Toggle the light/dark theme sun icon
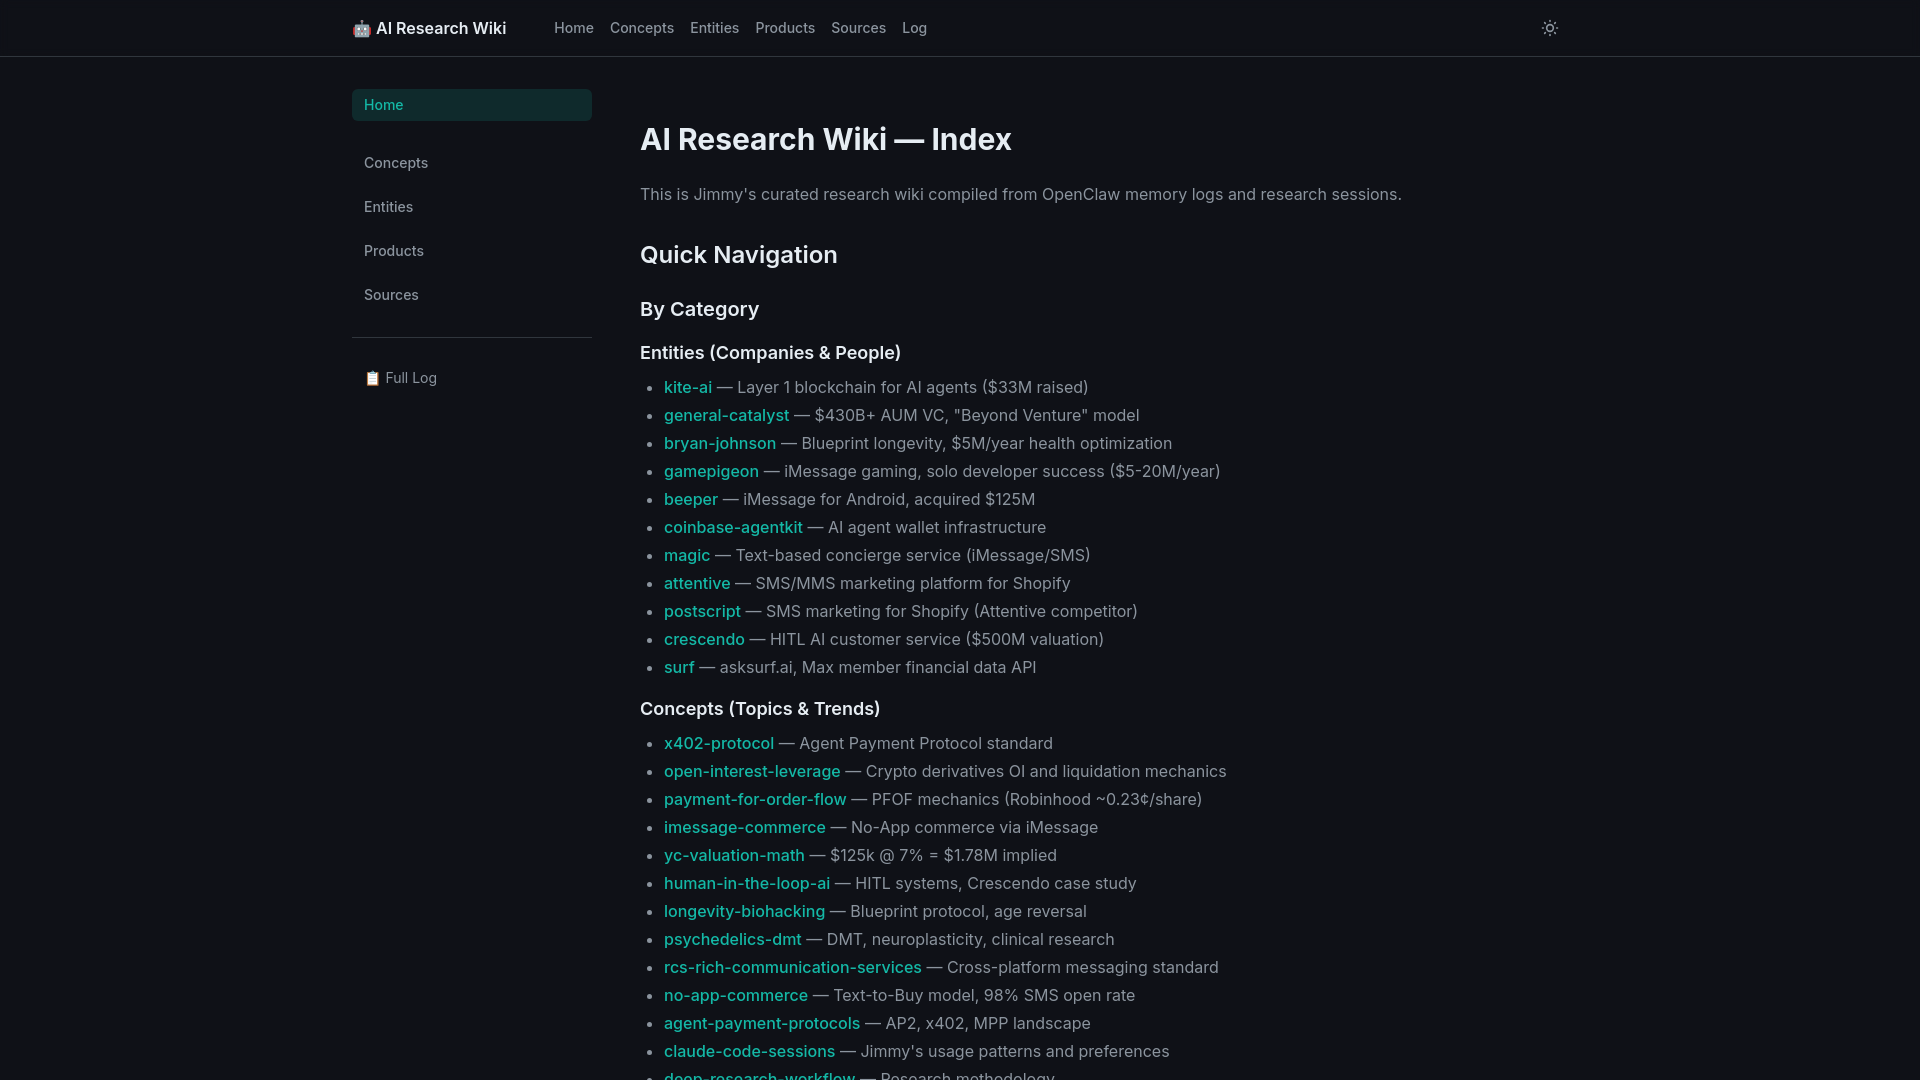Screen dimensions: 1920x1080 tap(1550, 28)
